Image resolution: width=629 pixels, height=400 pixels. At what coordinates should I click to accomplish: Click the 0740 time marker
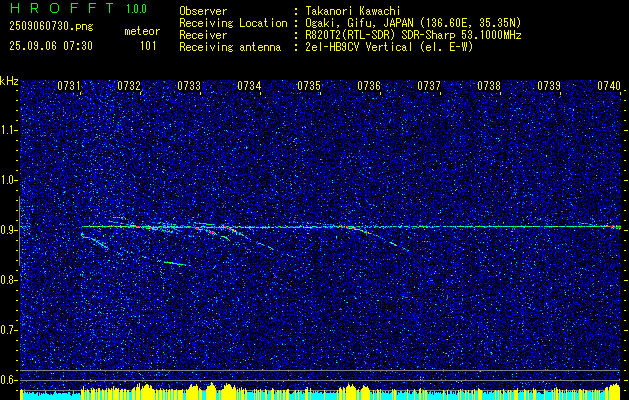pos(609,85)
